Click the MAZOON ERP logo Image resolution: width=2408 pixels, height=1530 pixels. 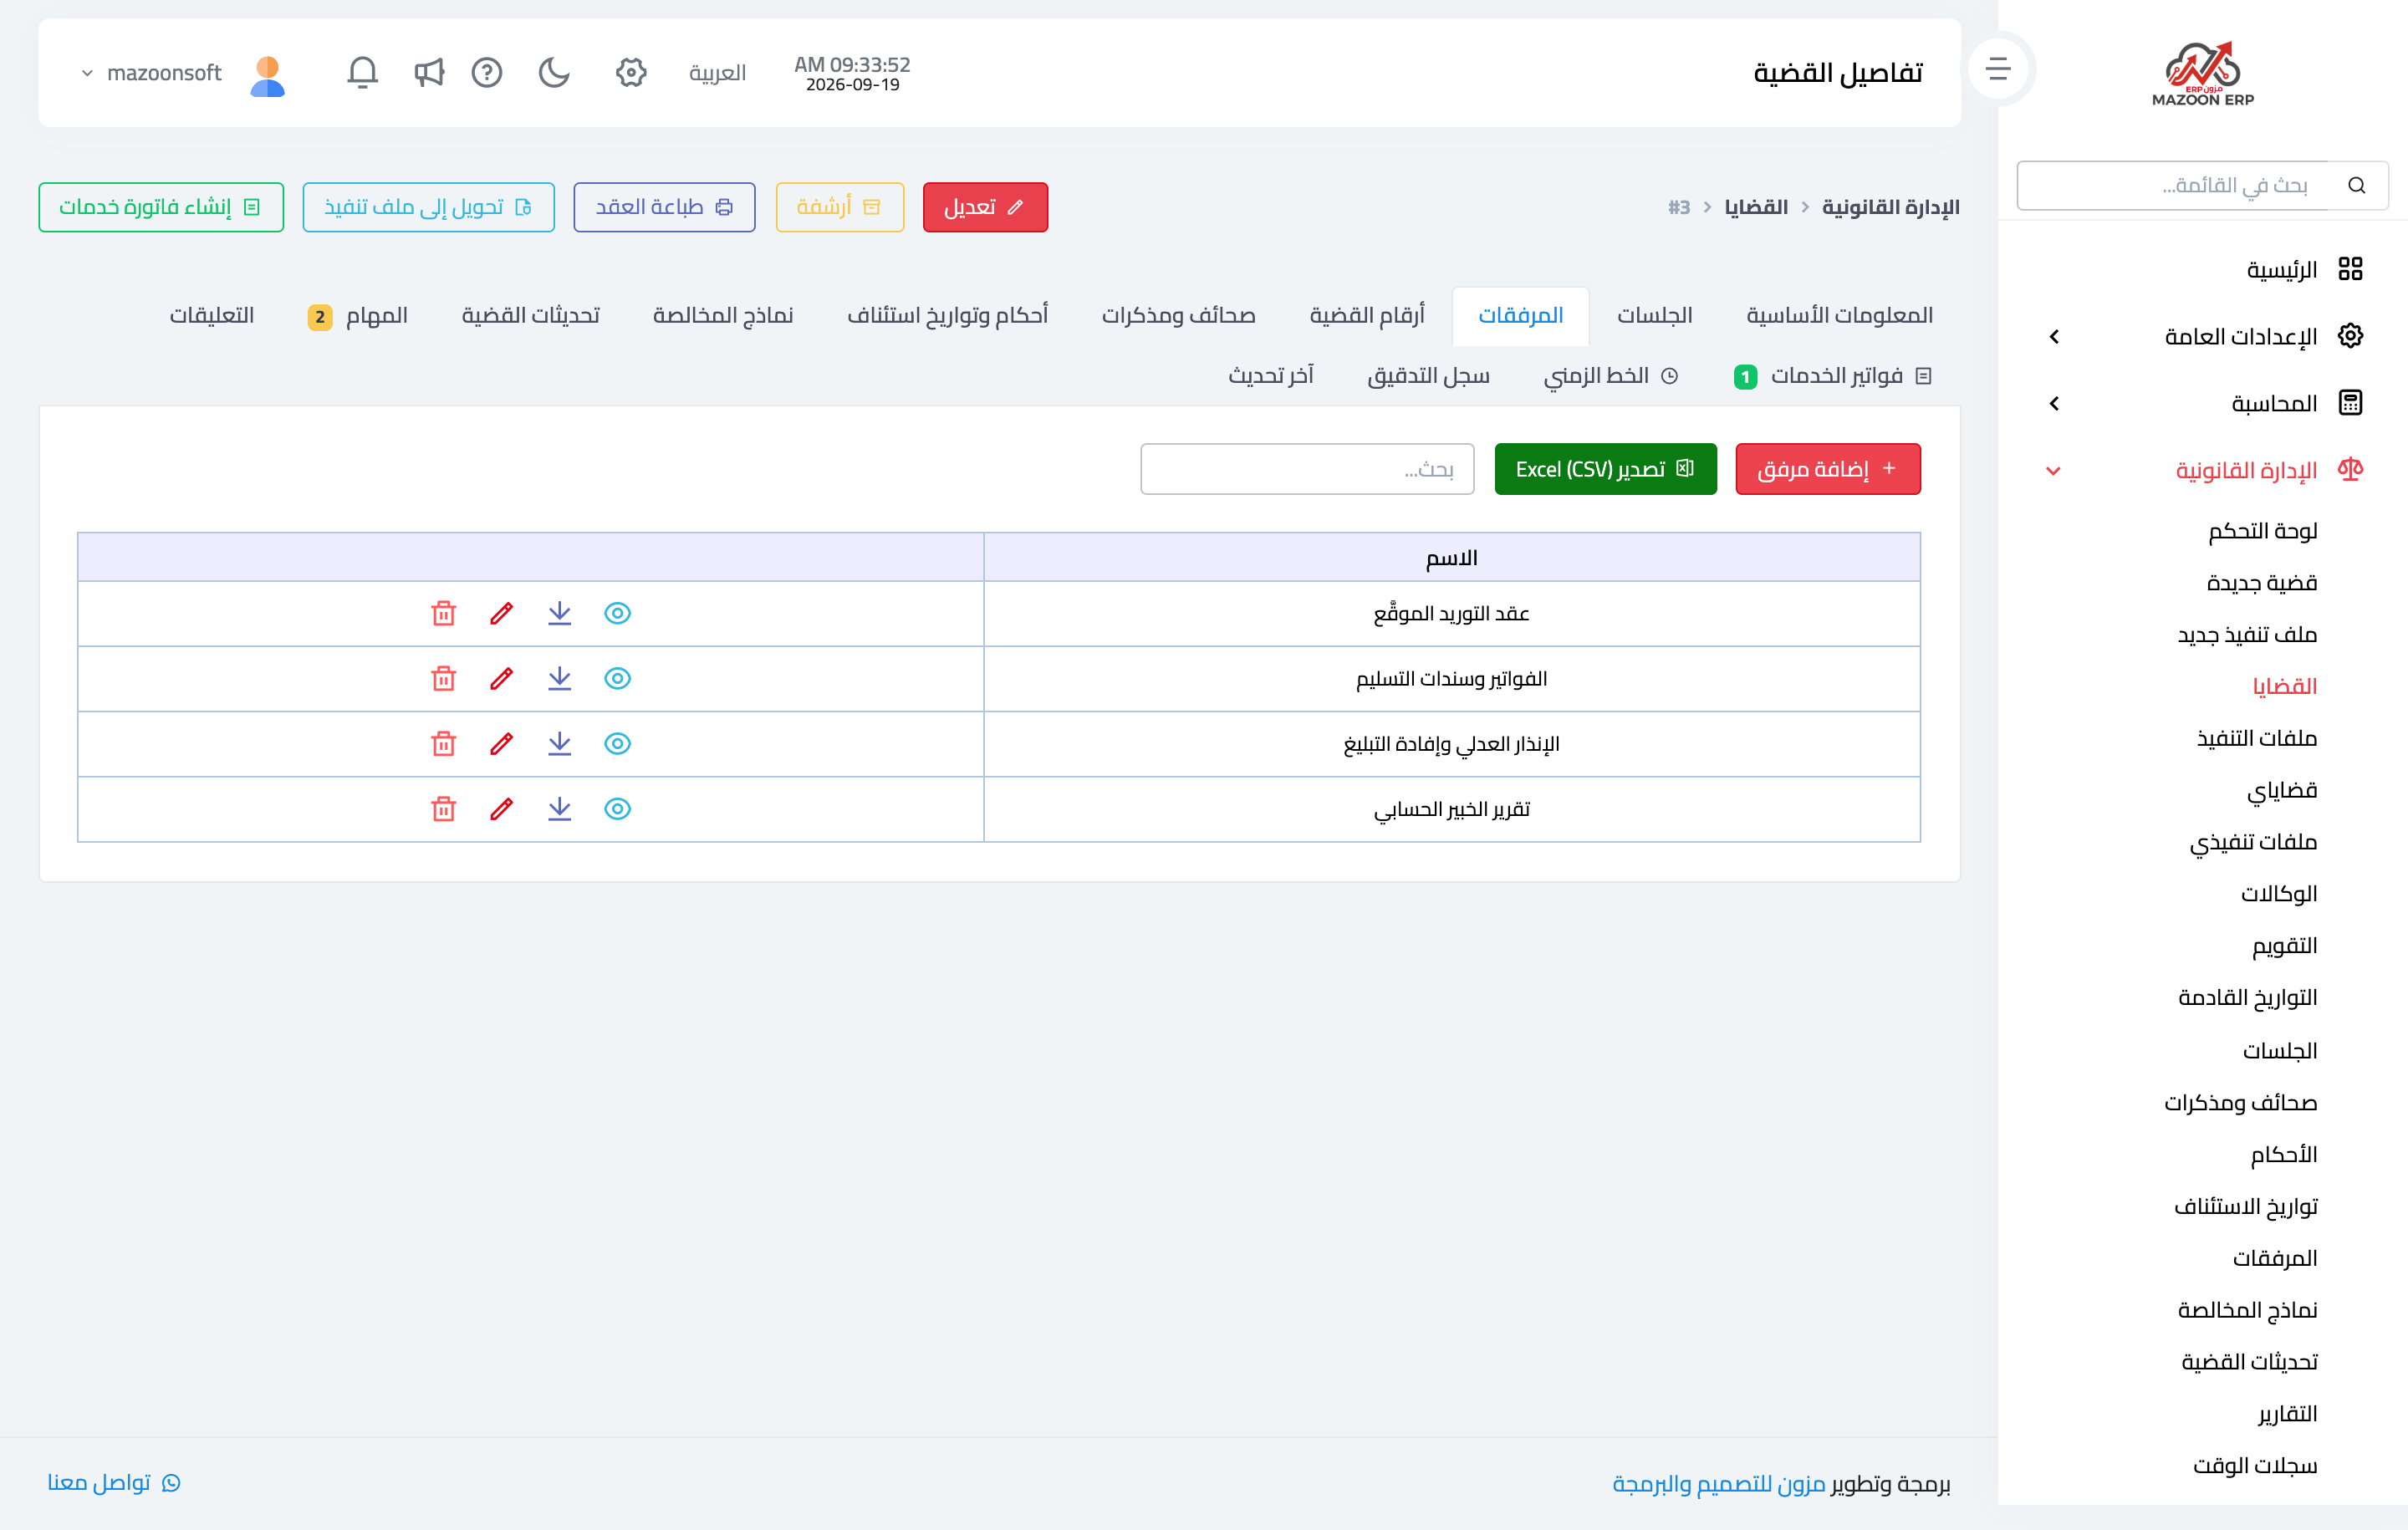click(2202, 73)
